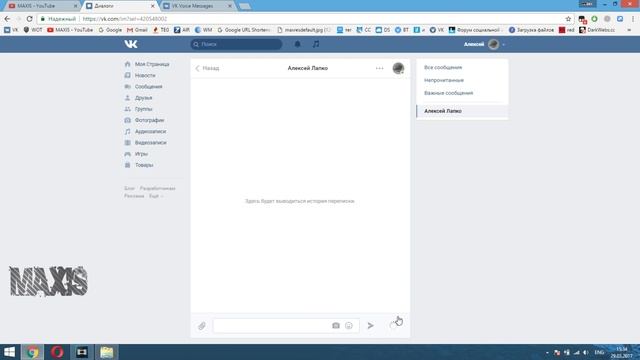Screen dimensions: 640x360
Task: Open the VK bookmark on the bookmarks bar
Action: point(11,30)
